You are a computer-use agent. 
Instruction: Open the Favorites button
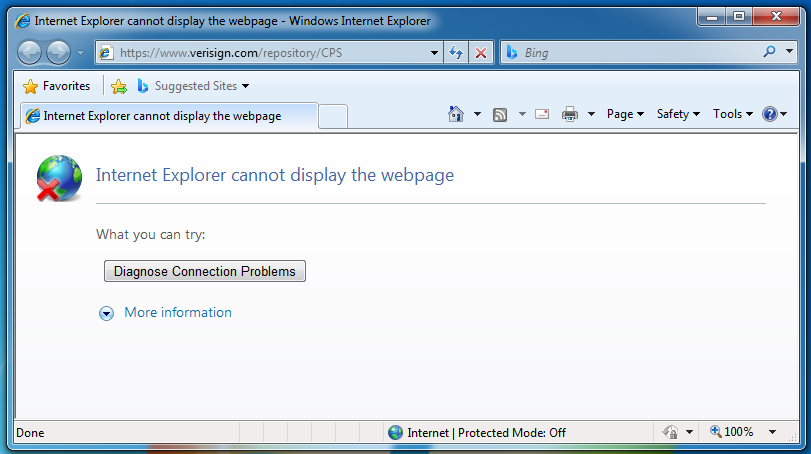[57, 86]
